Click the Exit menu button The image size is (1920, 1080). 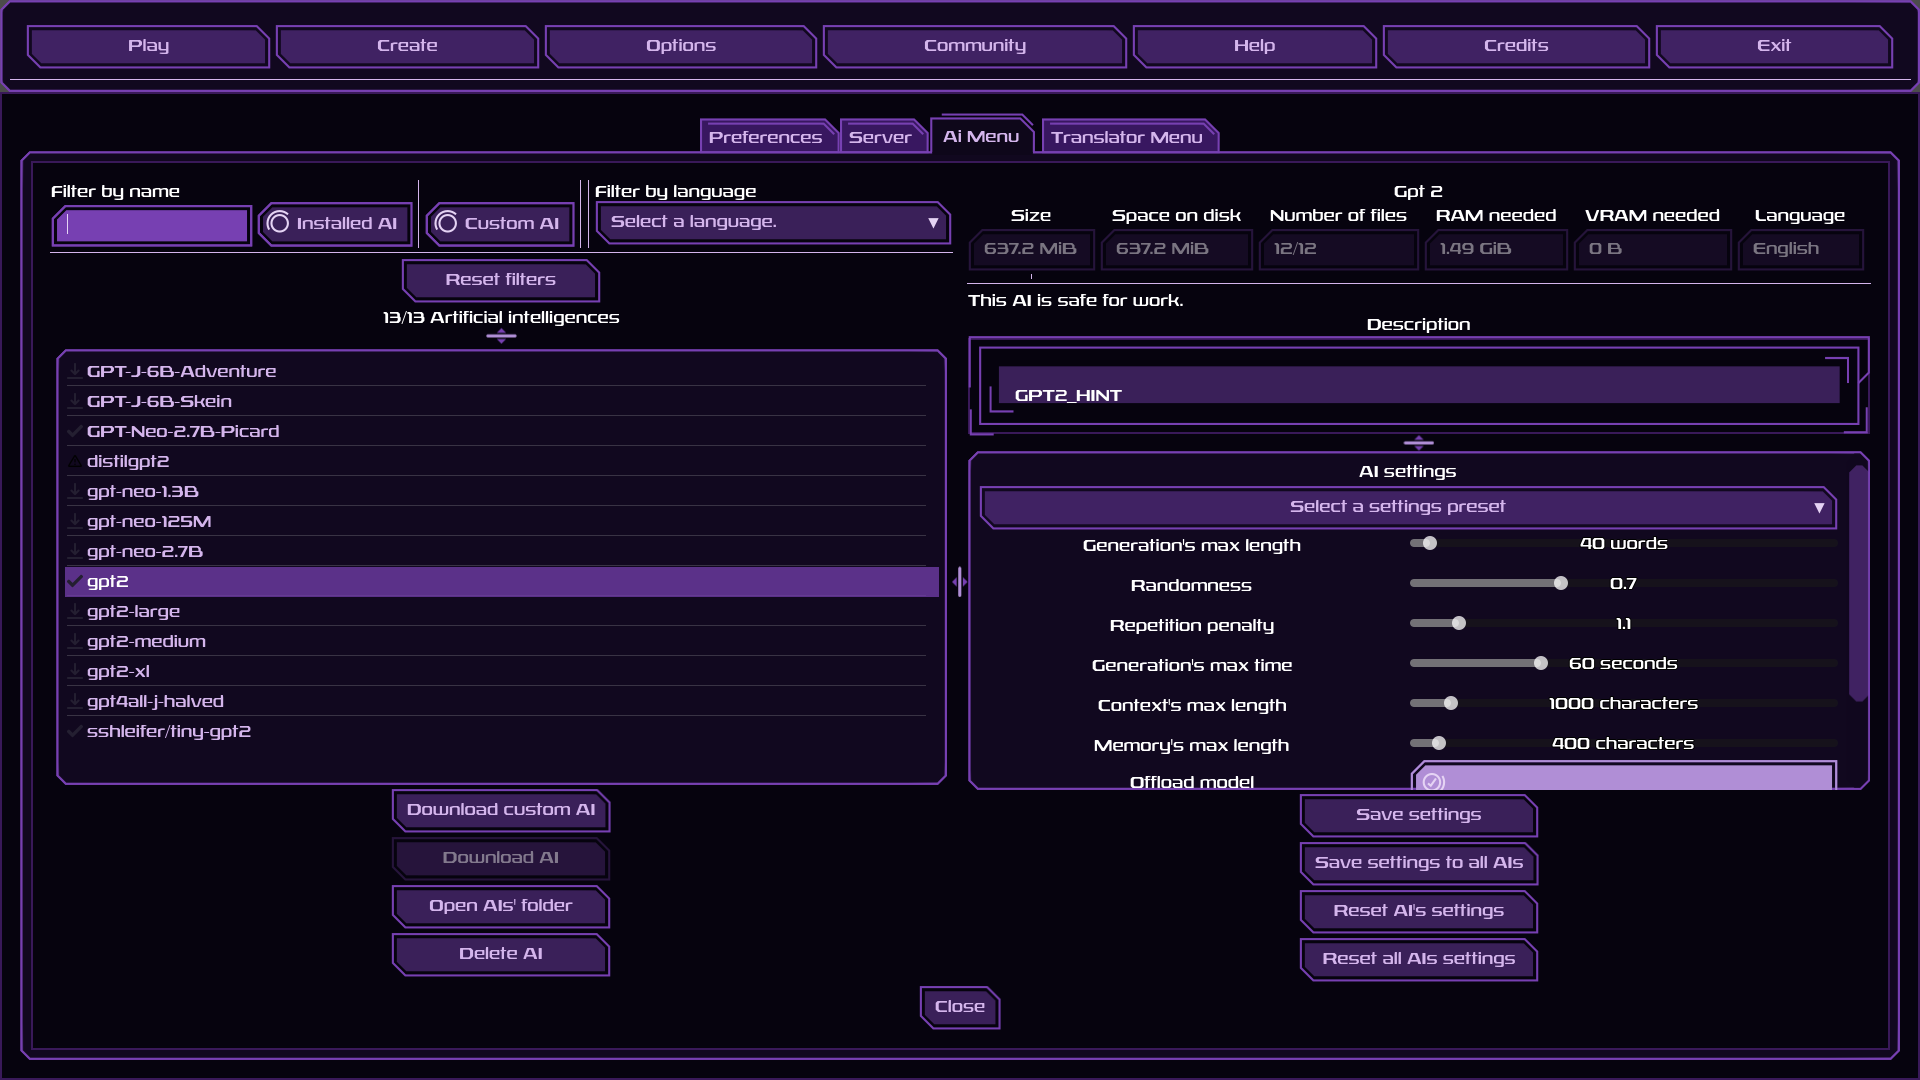[1774, 46]
